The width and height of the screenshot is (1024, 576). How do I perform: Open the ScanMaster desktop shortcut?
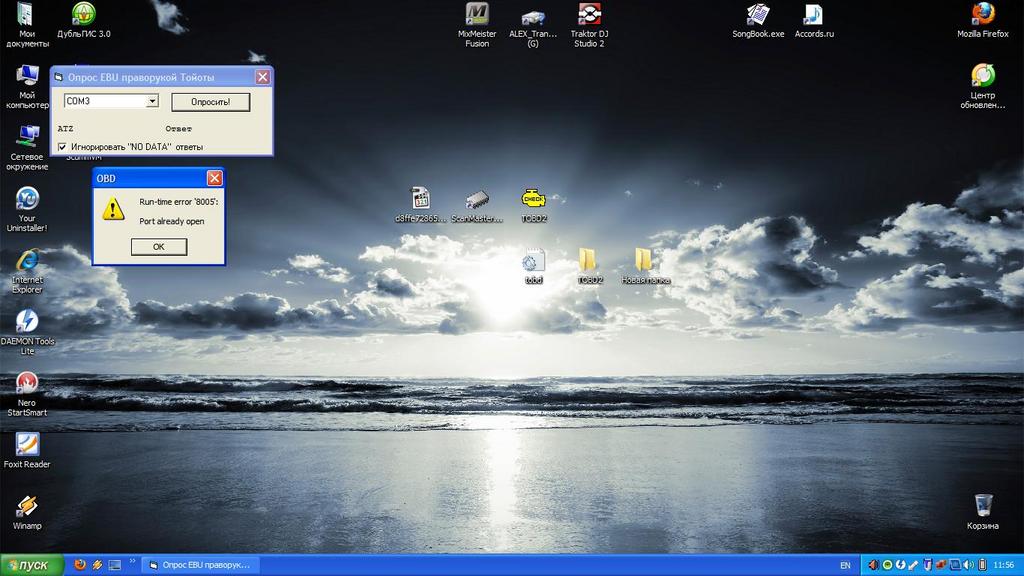click(x=477, y=199)
